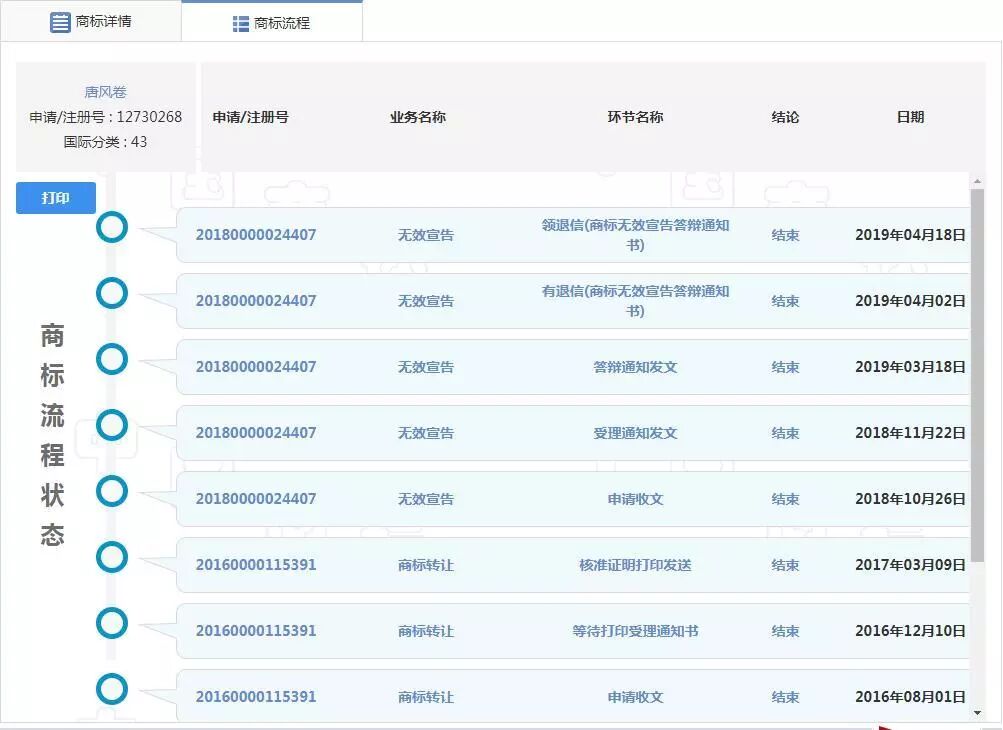
Task: Select timeline circle for 2017年03月09日 row
Action: (112, 557)
